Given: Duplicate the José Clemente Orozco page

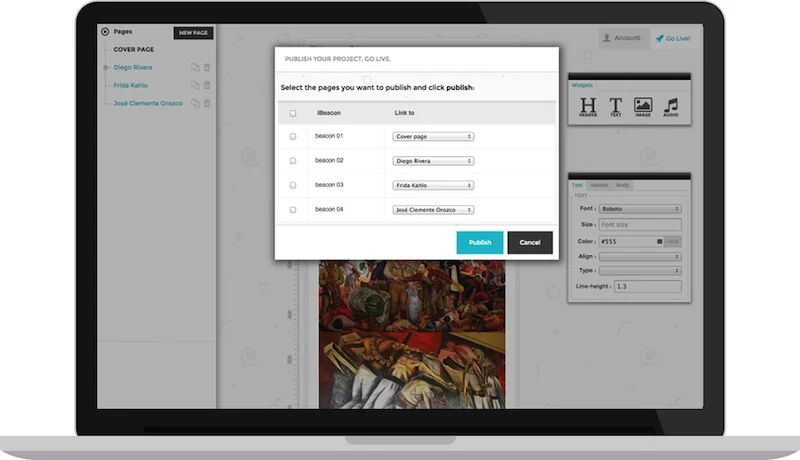Looking at the screenshot, I should click(x=195, y=103).
